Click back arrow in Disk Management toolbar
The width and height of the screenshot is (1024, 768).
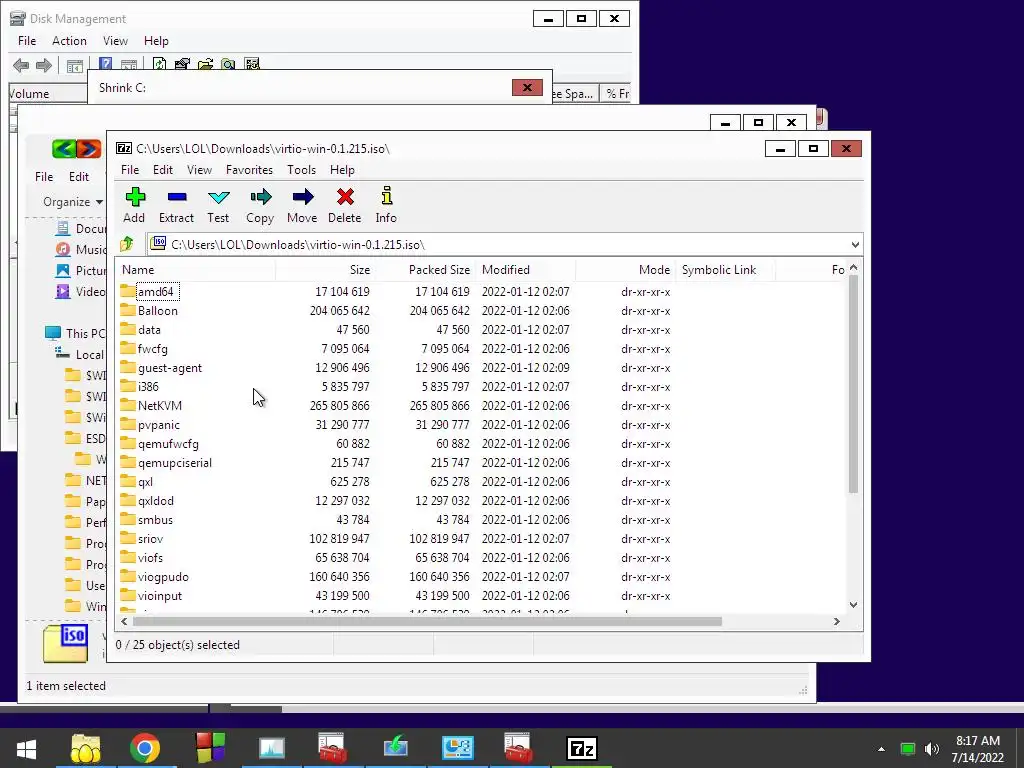21,65
